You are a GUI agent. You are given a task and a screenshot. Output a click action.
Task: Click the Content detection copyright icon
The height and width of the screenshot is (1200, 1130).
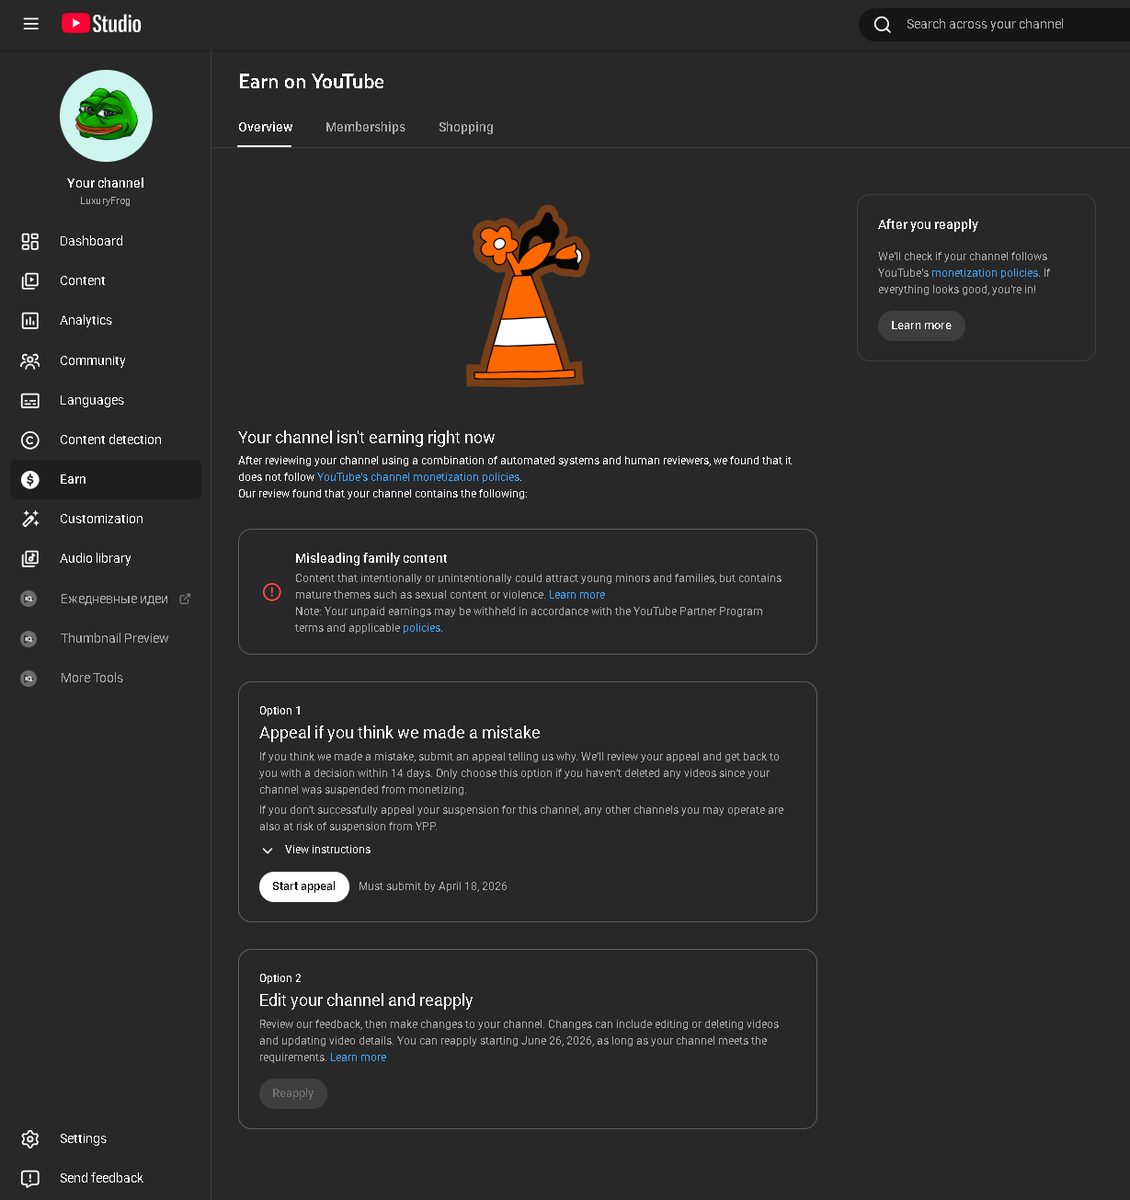tap(30, 440)
